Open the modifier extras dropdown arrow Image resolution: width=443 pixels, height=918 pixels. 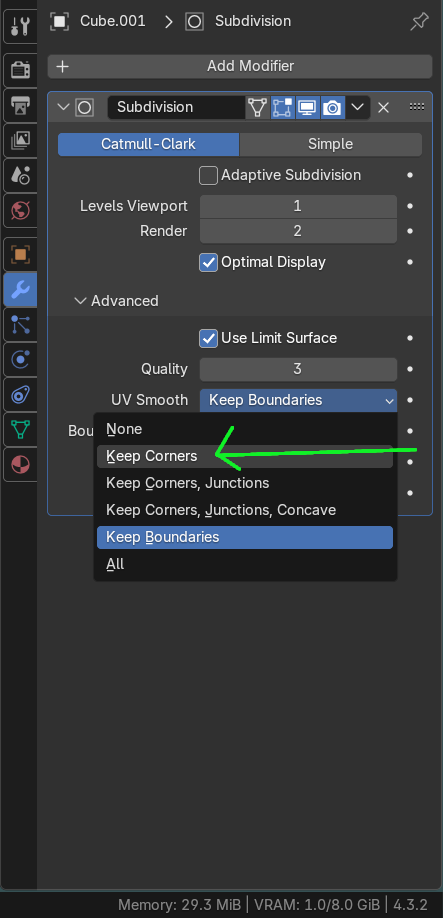[358, 107]
